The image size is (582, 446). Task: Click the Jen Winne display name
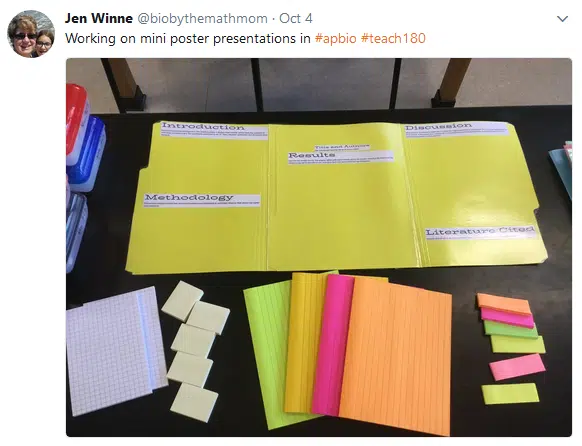point(99,18)
